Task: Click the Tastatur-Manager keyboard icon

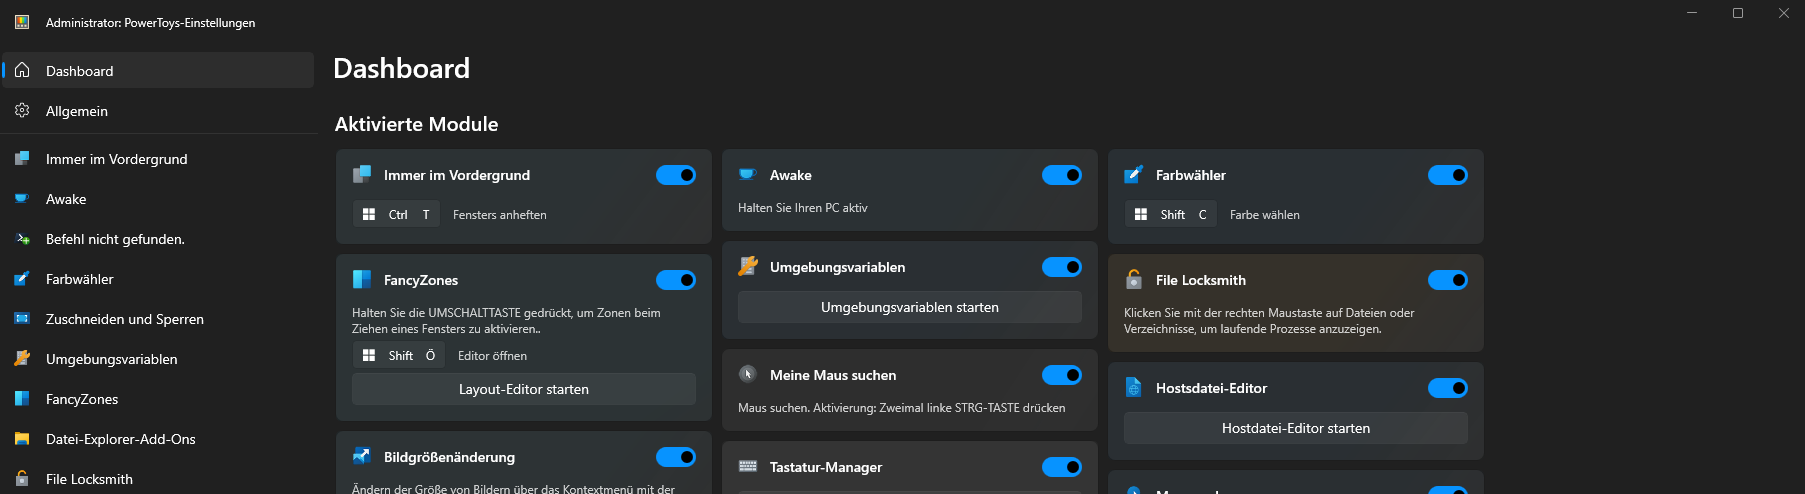Action: 748,467
